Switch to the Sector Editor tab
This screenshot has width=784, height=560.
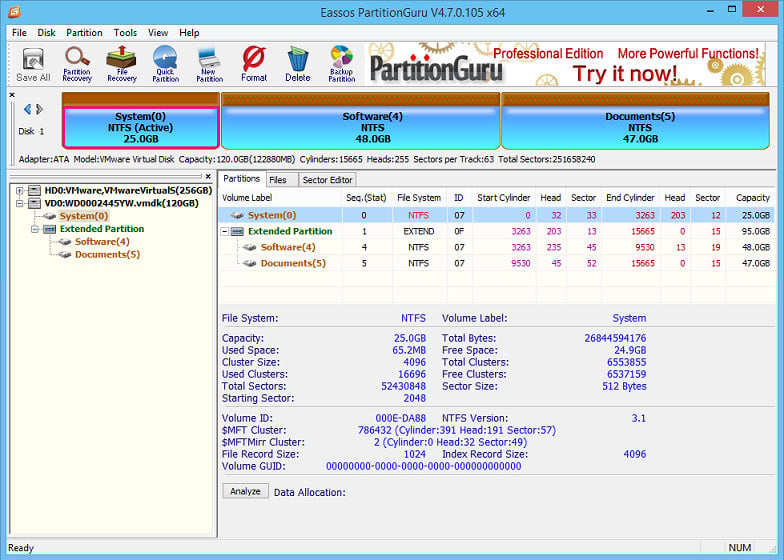328,180
